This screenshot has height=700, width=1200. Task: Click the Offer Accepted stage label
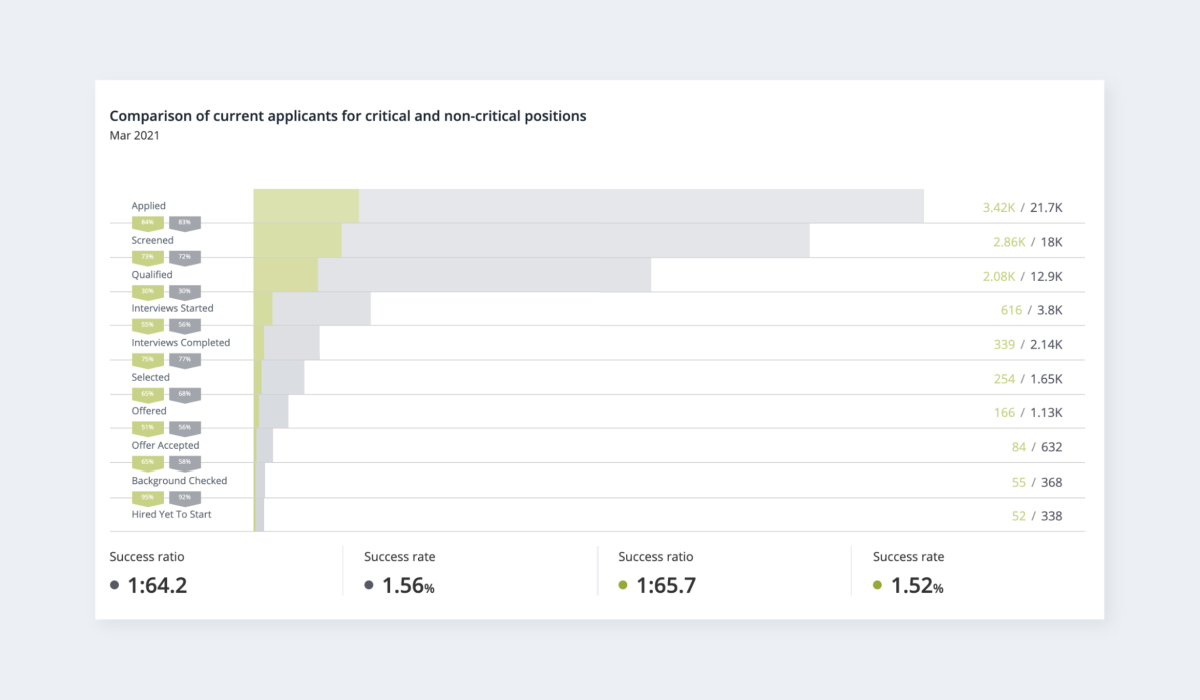point(165,445)
